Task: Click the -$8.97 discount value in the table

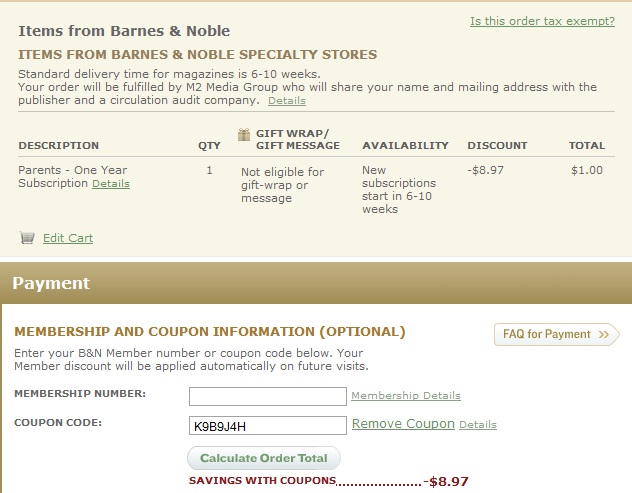Action: coord(486,170)
